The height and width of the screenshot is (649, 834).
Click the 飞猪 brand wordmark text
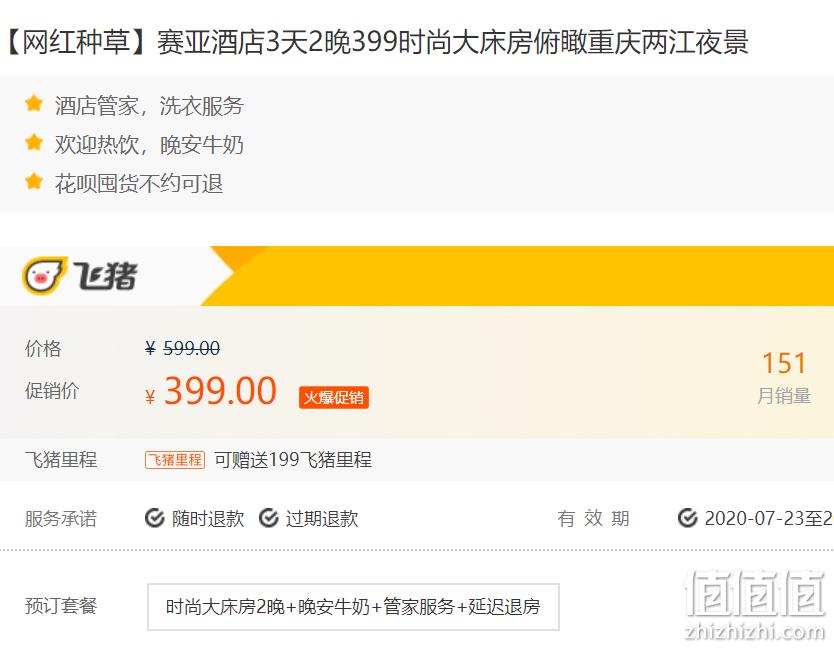point(105,276)
